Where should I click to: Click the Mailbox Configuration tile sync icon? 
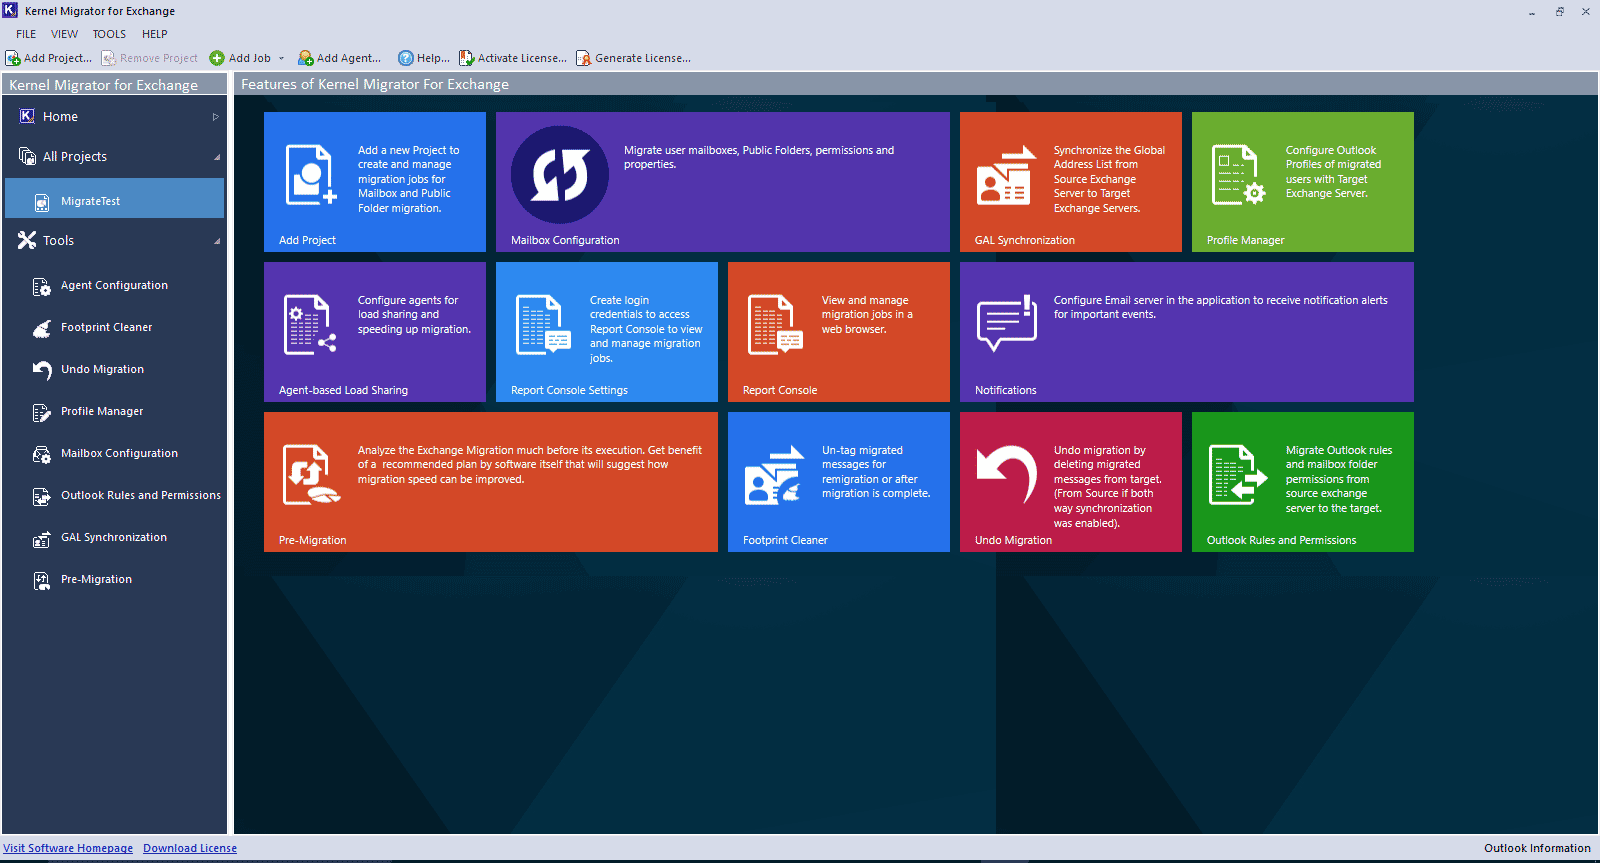point(560,175)
